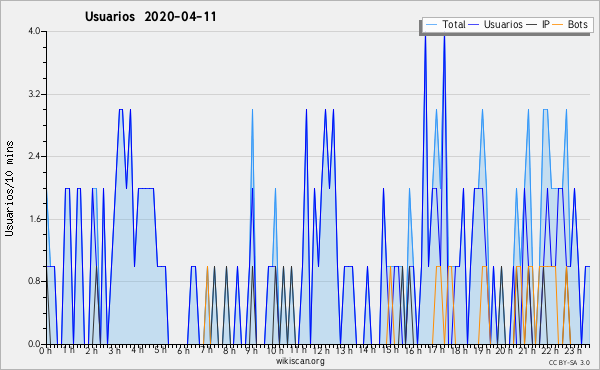Click the '0 h' x-axis label
This screenshot has width=600, height=370.
click(46, 350)
